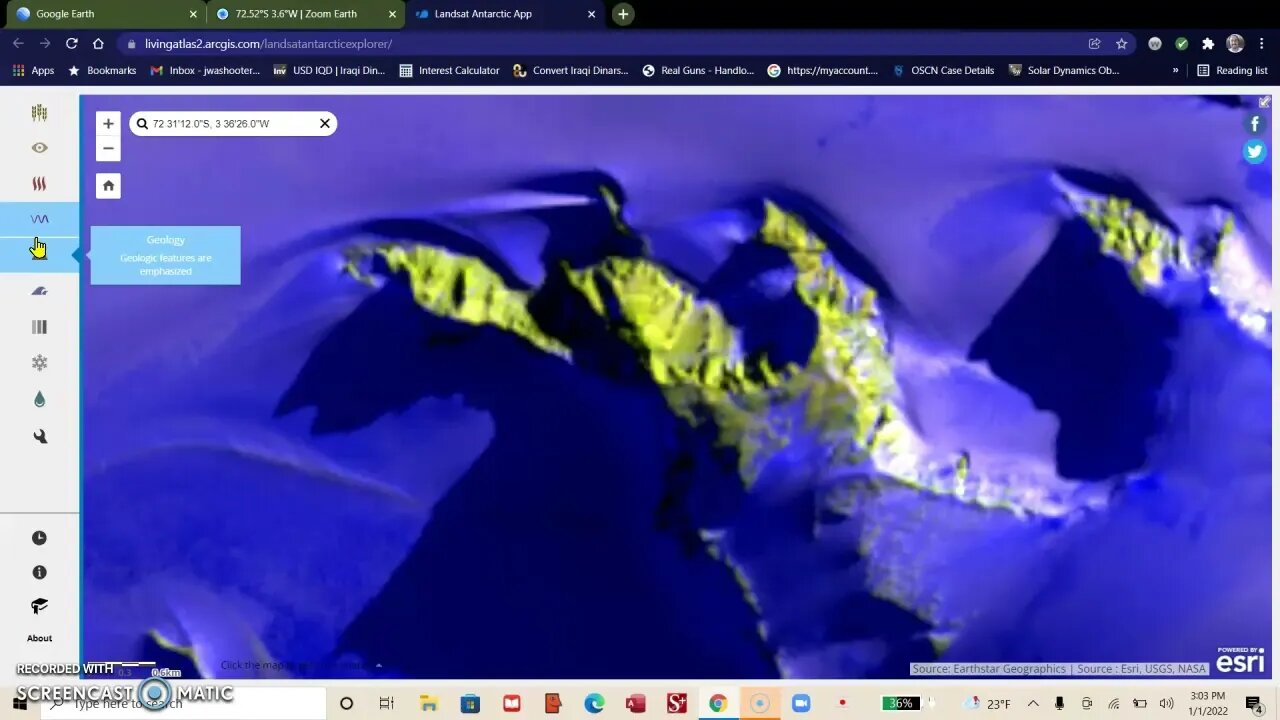Screen dimensions: 1280x720
Task: Open the Chrome profile avatar
Action: click(x=1235, y=44)
